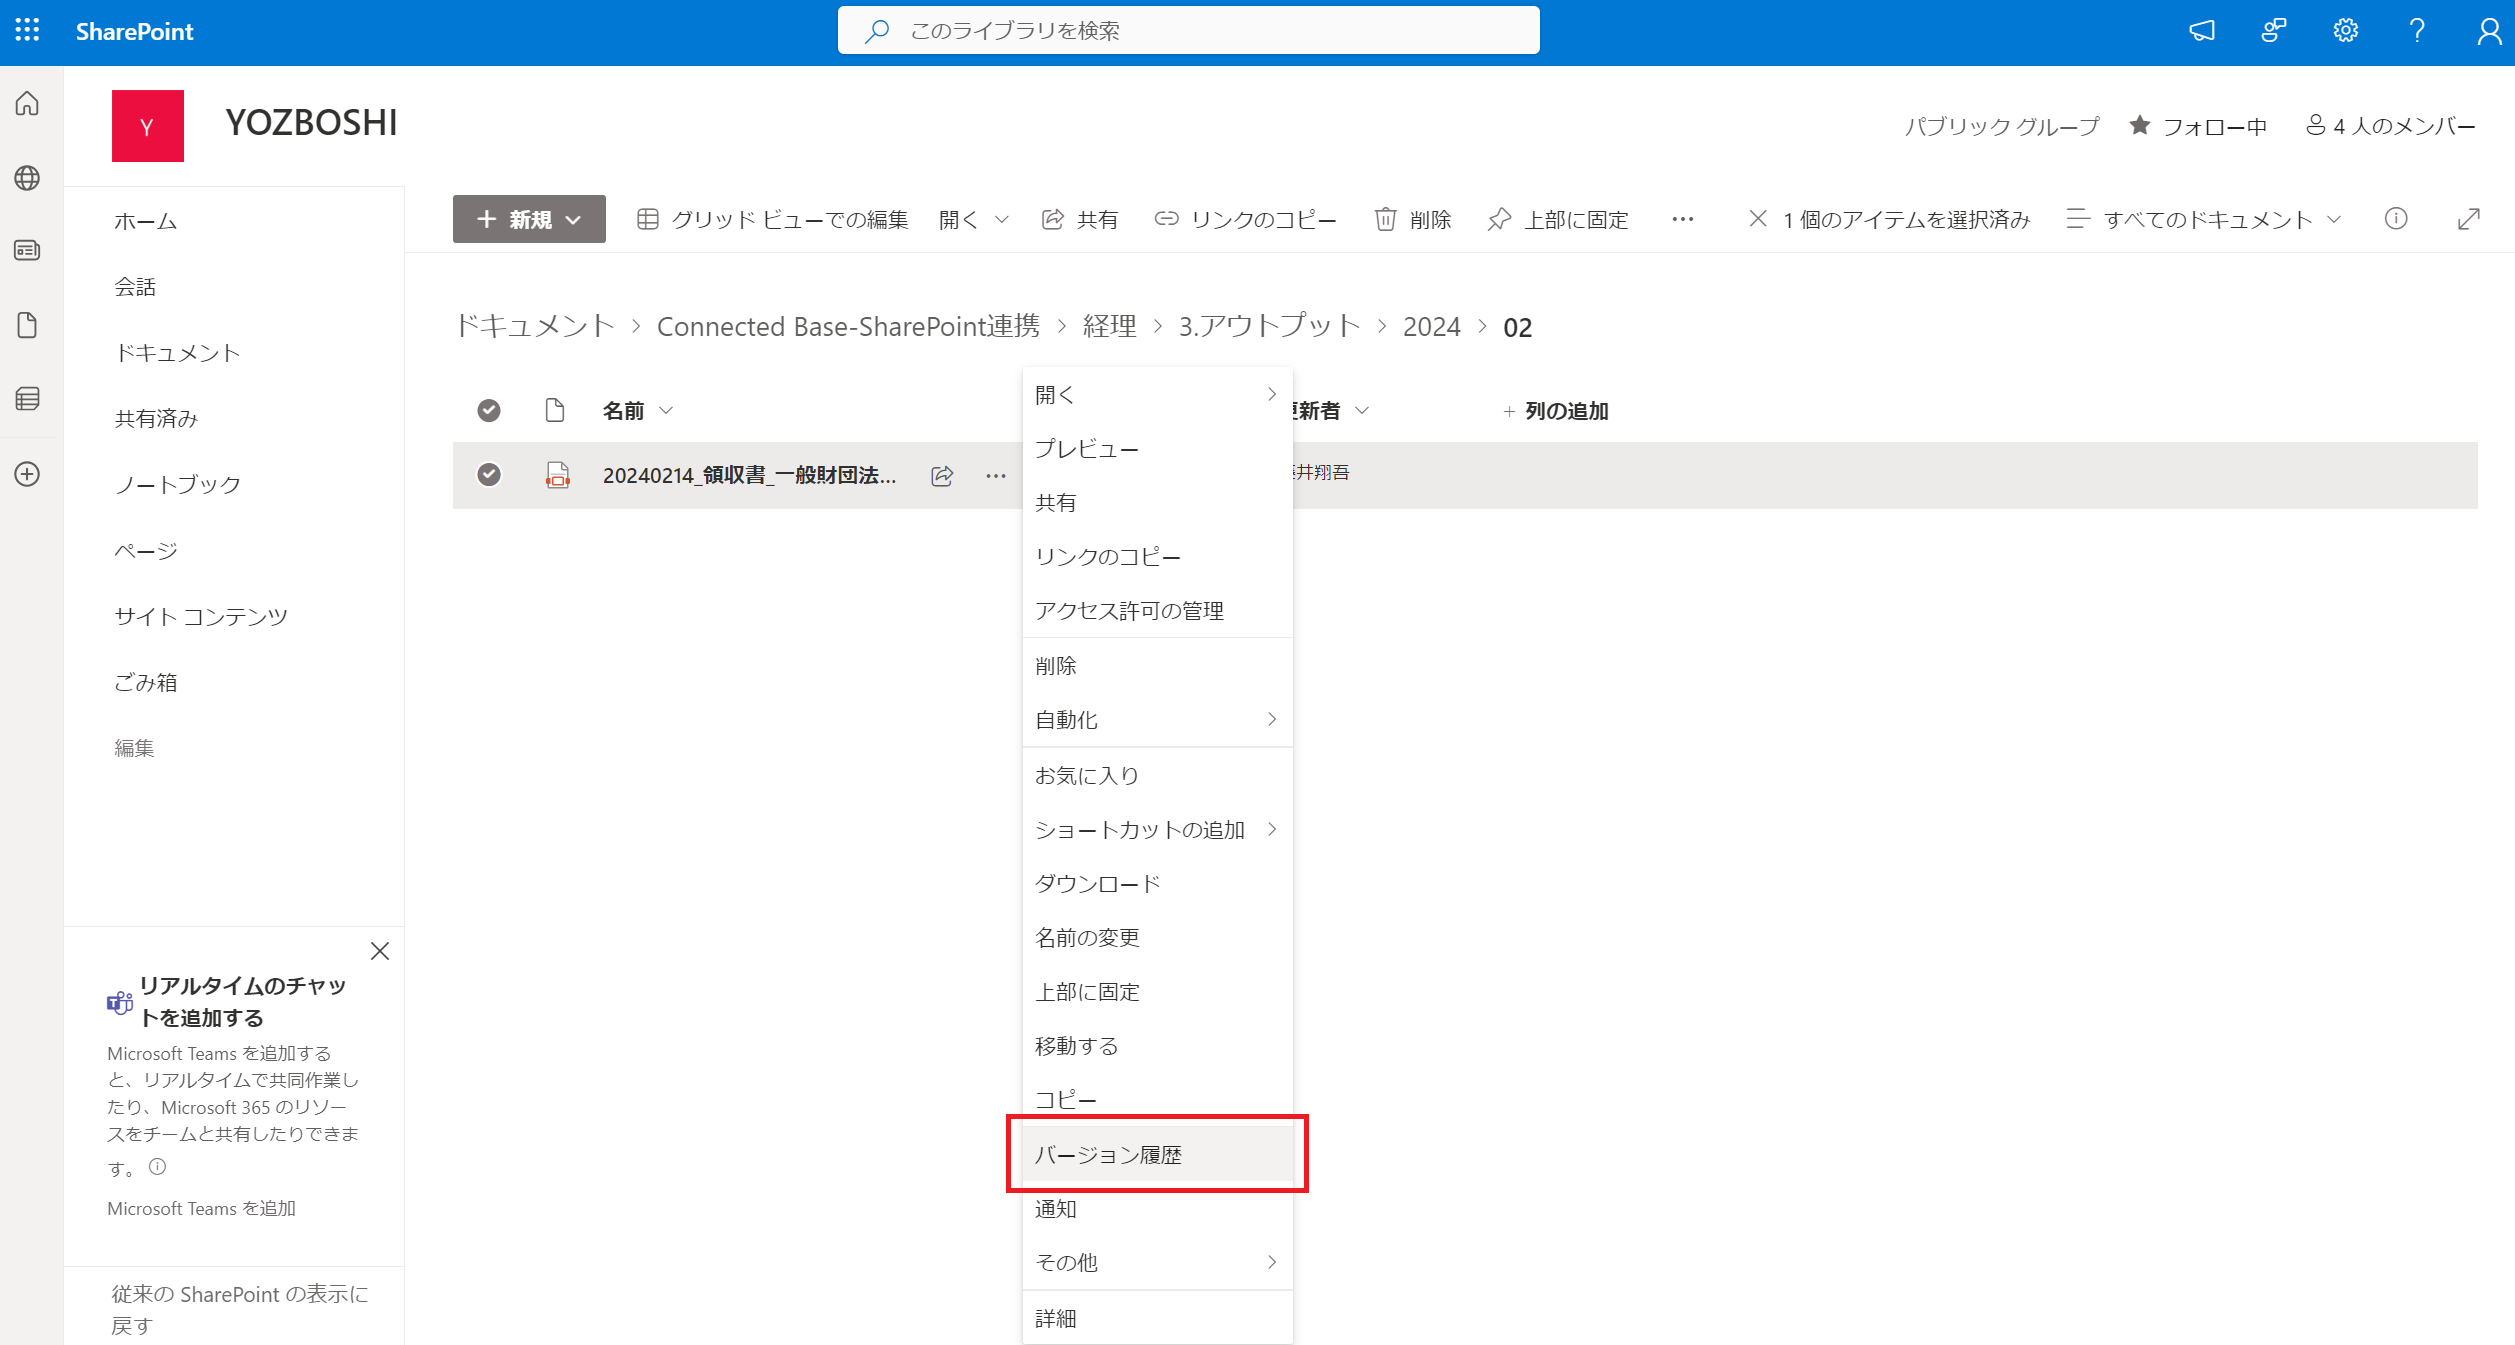Expand content with the full-screen arrow icon
Image resolution: width=2515 pixels, height=1345 pixels.
pos(2469,219)
